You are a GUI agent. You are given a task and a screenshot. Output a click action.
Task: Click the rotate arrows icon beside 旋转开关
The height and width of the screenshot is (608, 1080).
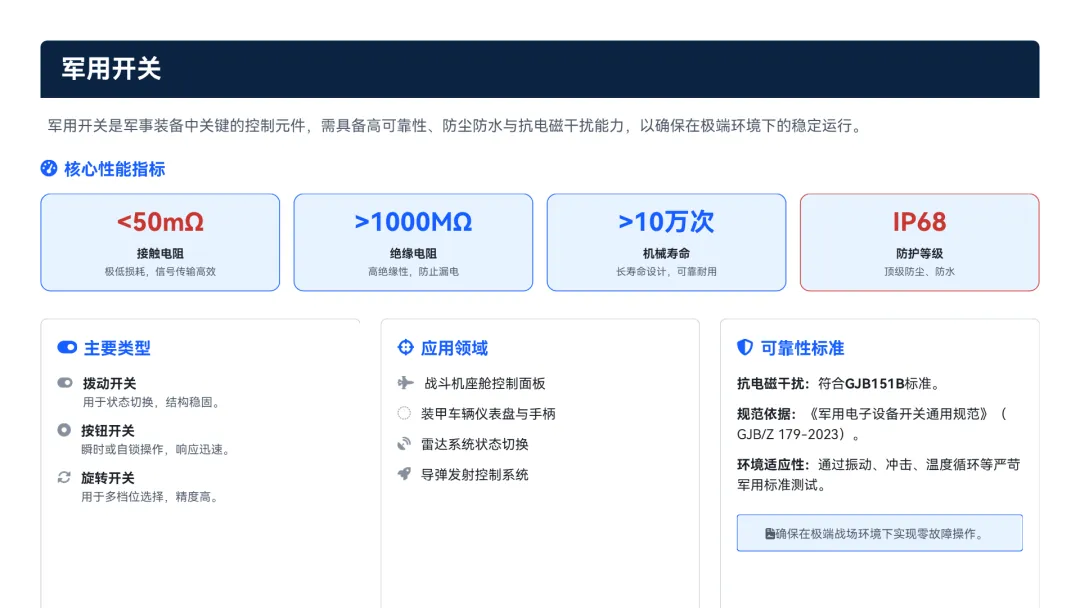[x=64, y=477]
